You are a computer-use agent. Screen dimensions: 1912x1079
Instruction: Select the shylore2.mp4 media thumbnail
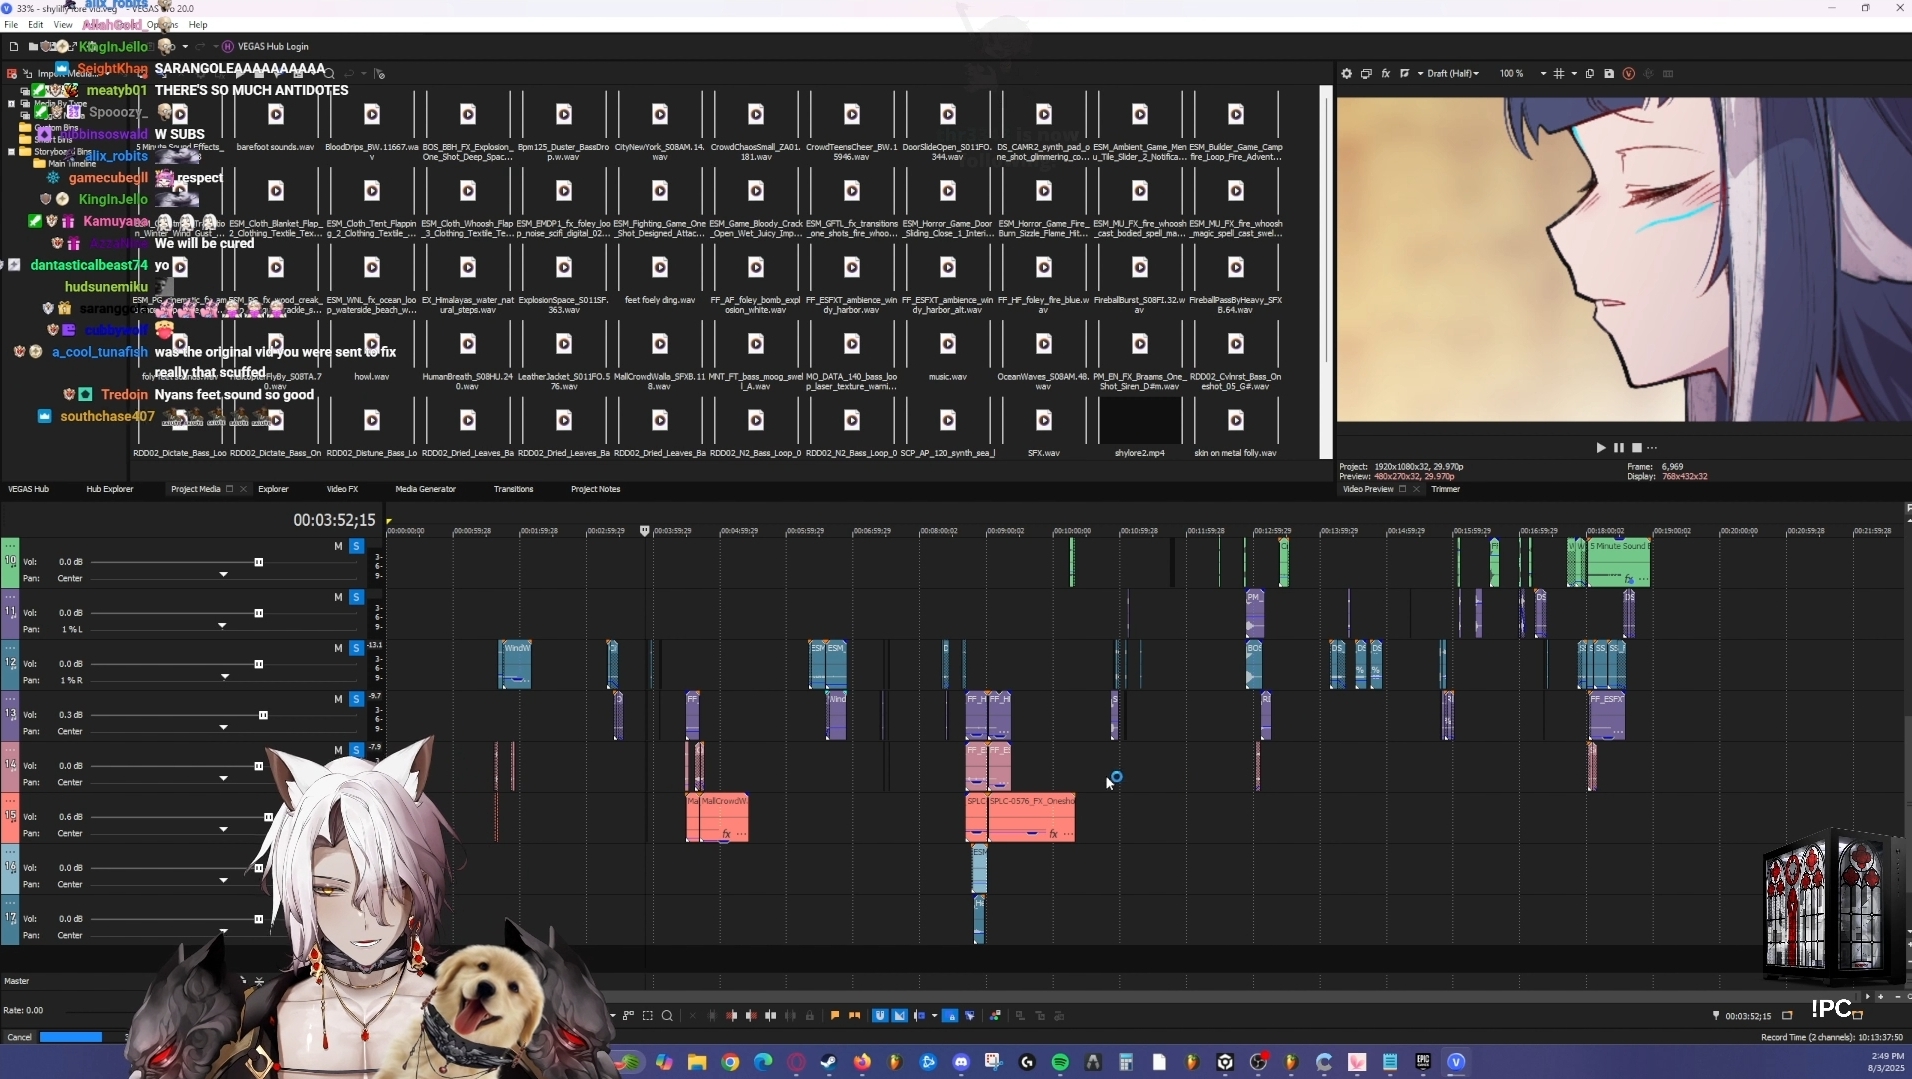[x=1139, y=422]
